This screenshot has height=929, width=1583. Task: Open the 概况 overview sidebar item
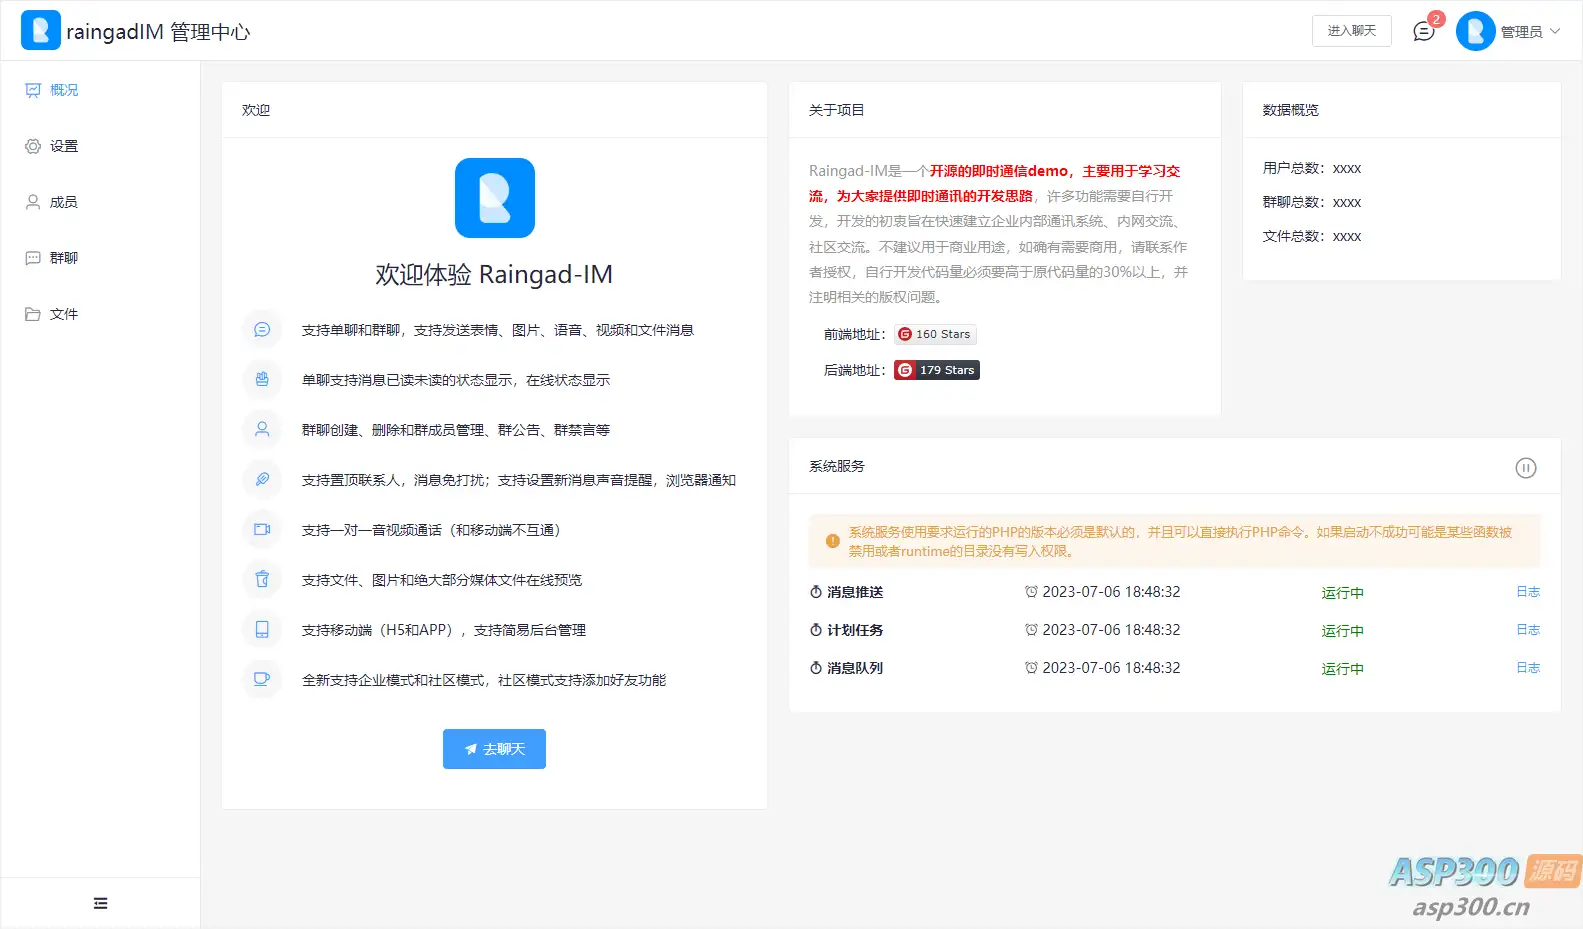[100, 90]
